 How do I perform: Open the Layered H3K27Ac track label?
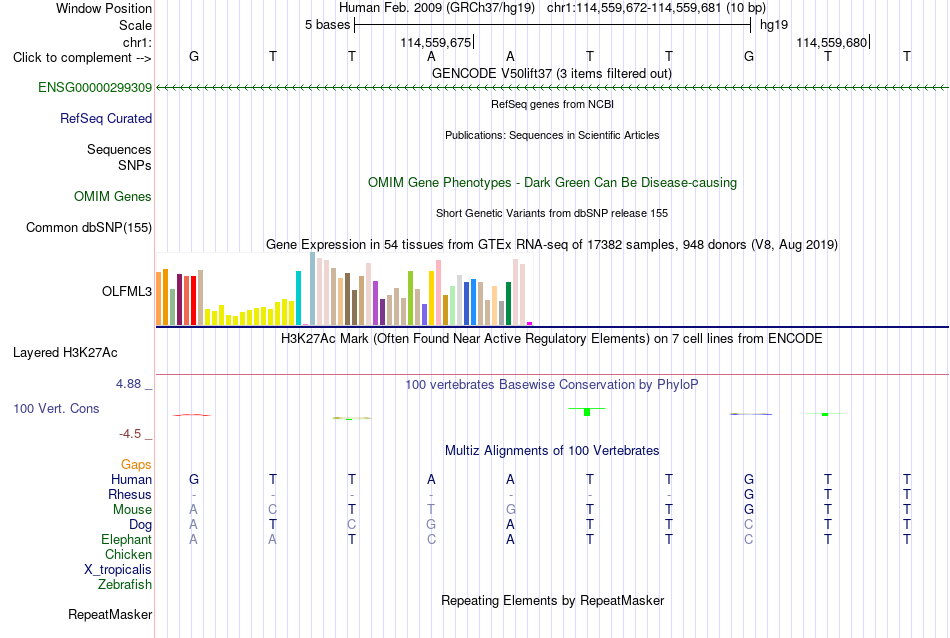pyautogui.click(x=65, y=353)
